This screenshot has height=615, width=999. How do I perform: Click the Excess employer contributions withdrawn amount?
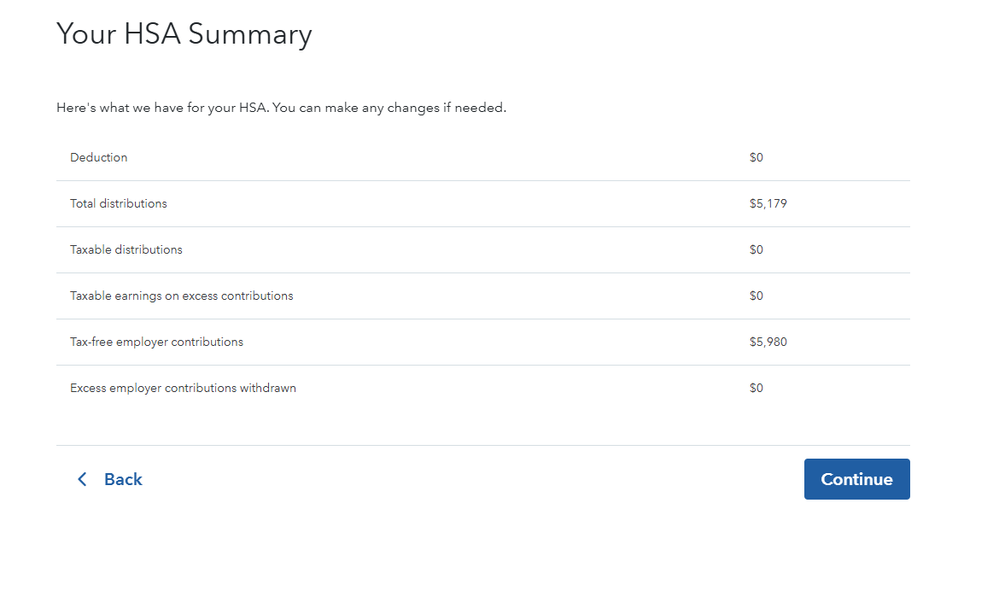tap(756, 387)
